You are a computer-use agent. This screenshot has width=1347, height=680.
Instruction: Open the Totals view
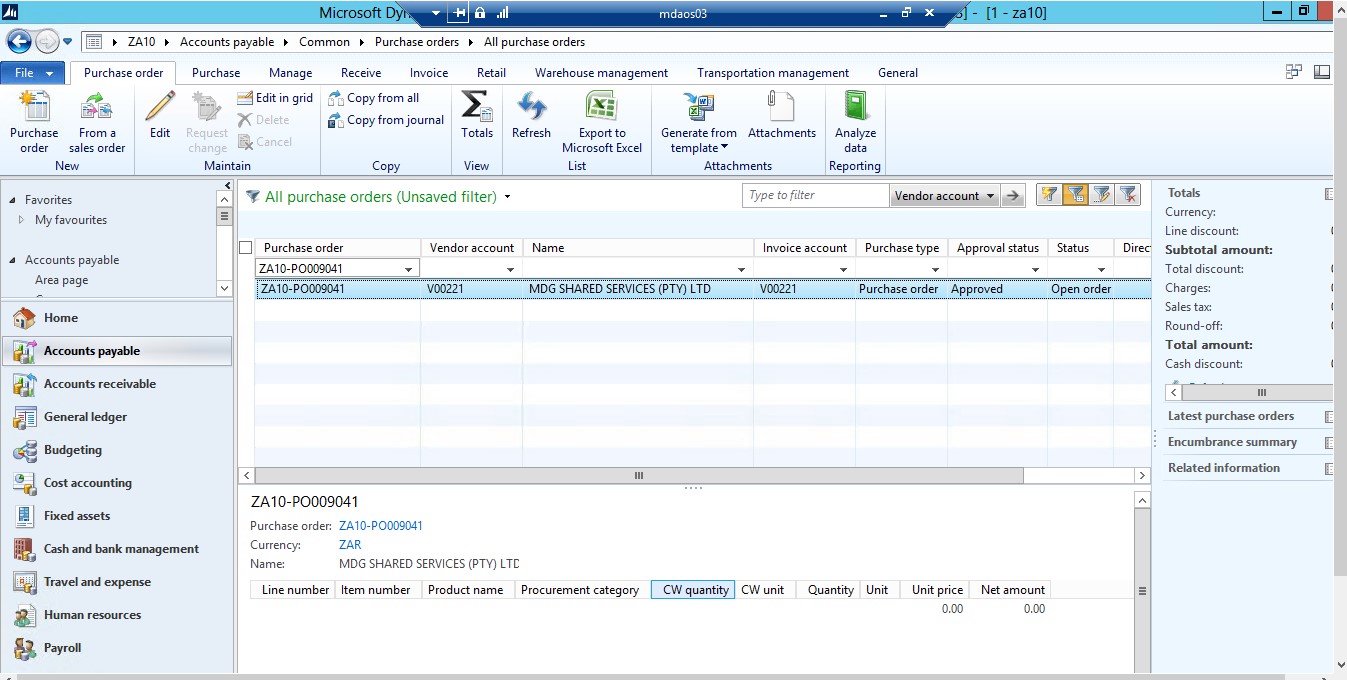[x=477, y=115]
